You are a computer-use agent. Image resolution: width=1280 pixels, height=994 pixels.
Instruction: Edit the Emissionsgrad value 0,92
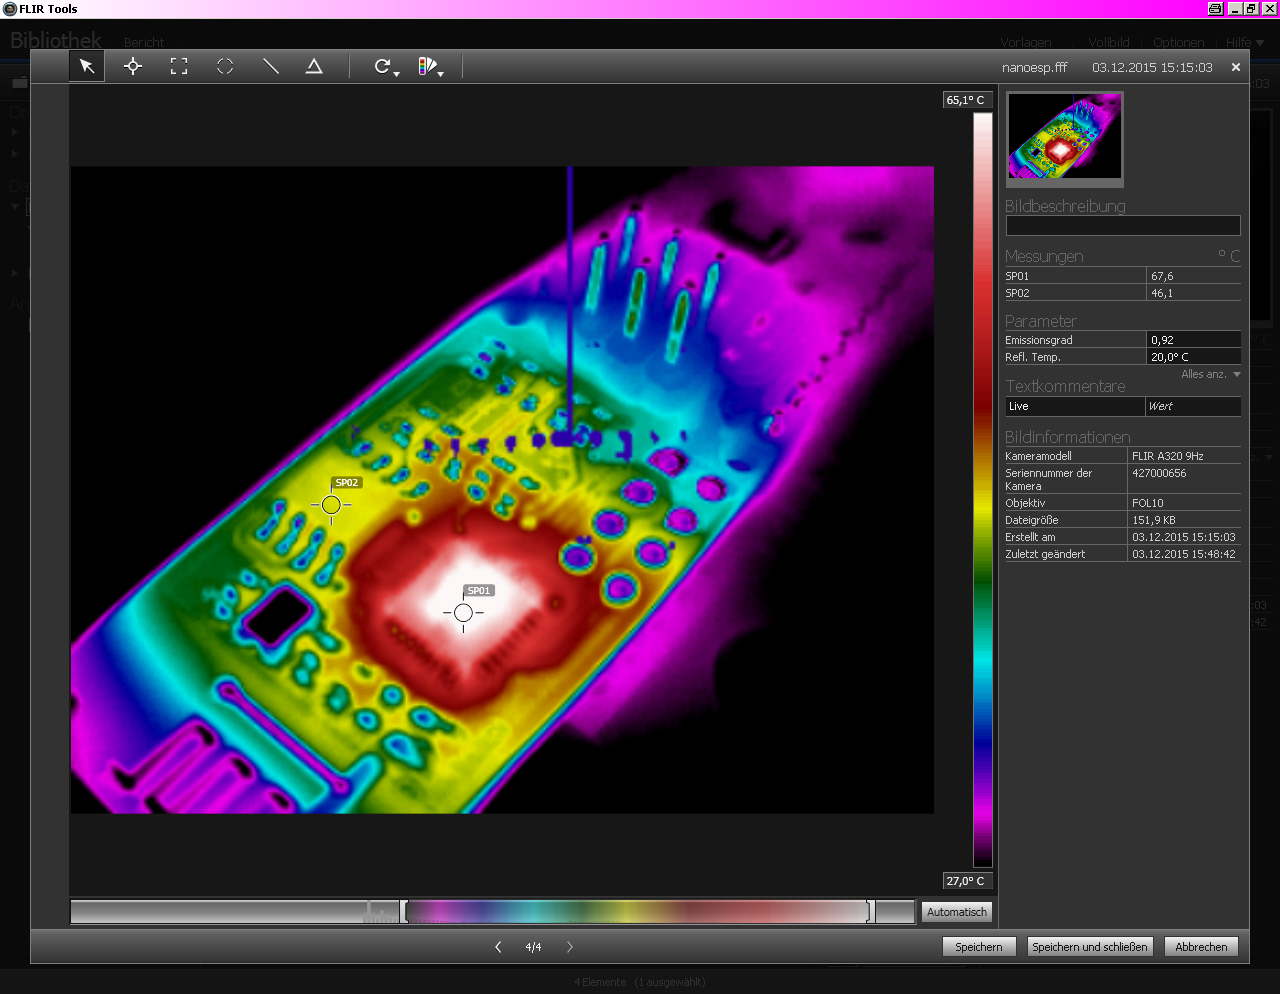pos(1194,340)
